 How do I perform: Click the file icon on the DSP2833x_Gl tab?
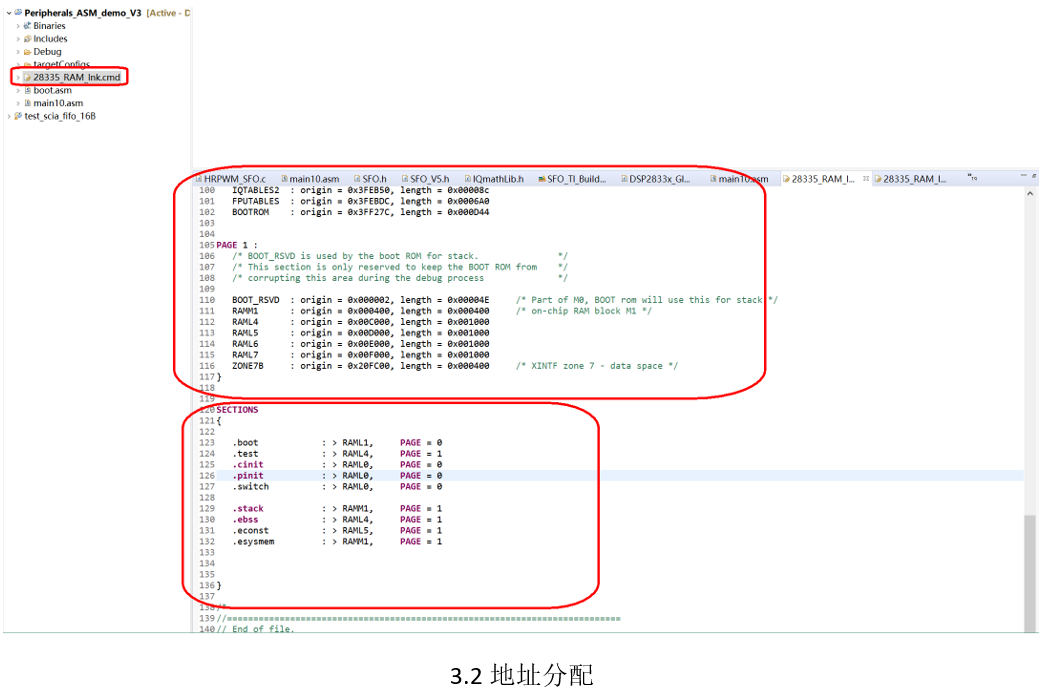624,179
